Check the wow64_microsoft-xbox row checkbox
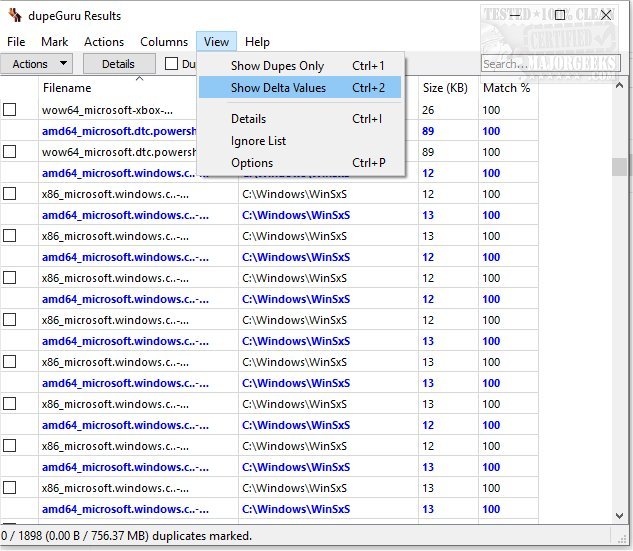This screenshot has width=633, height=551. coord(9,110)
